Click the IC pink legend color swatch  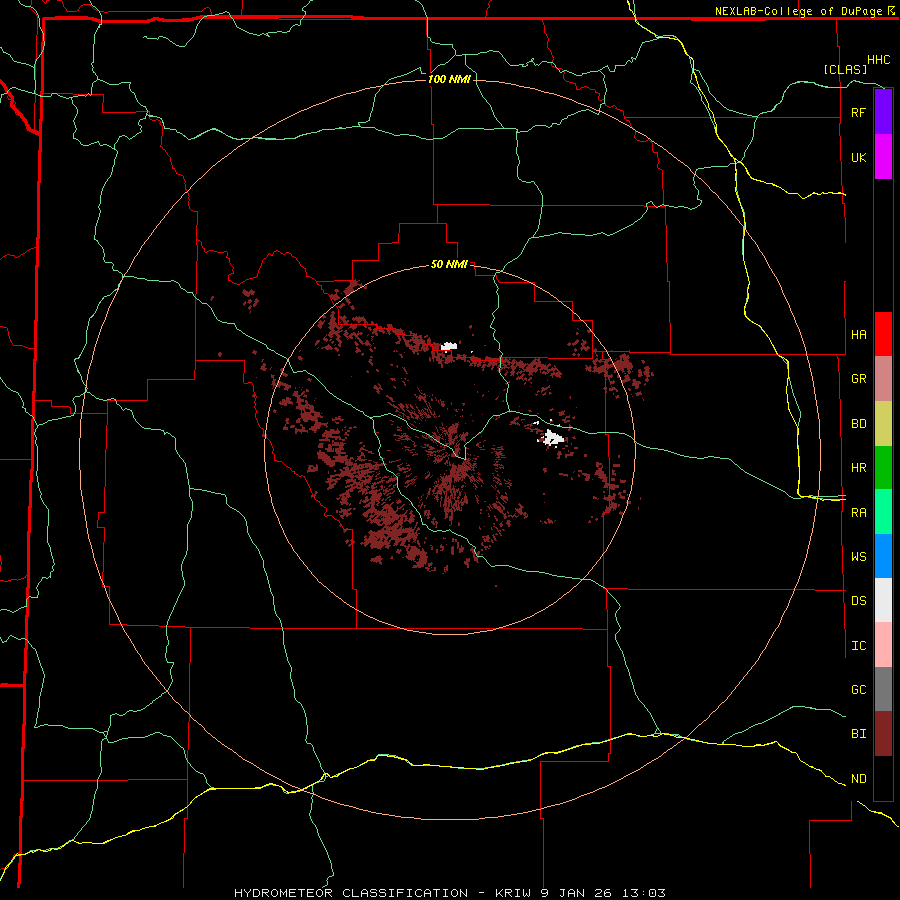[x=883, y=645]
